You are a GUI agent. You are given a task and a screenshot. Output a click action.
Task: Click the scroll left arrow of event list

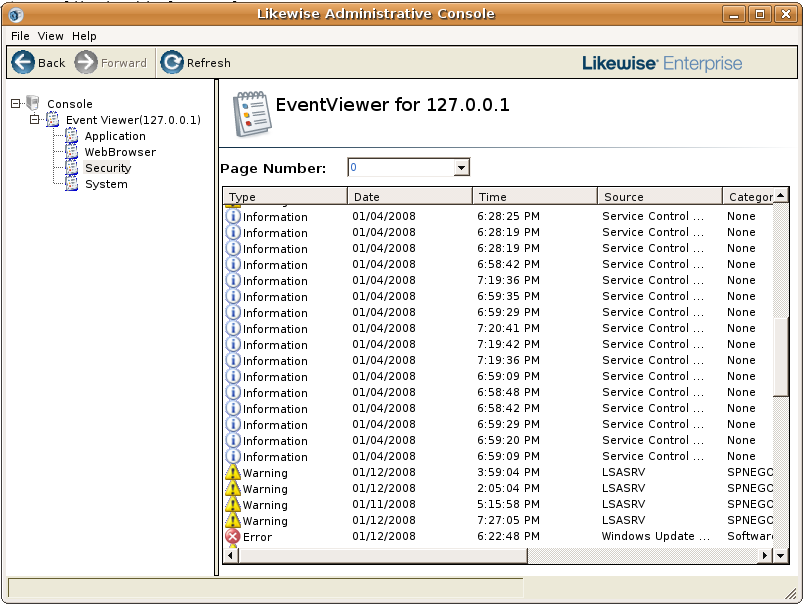(231, 555)
